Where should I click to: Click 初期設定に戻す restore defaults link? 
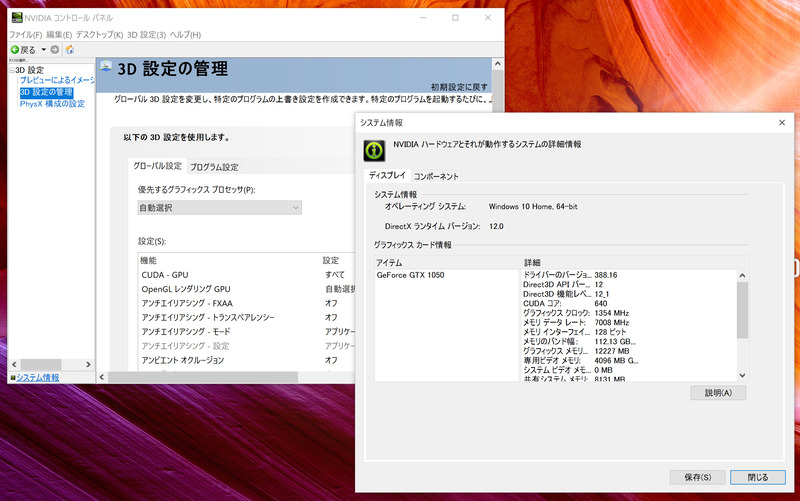(459, 87)
